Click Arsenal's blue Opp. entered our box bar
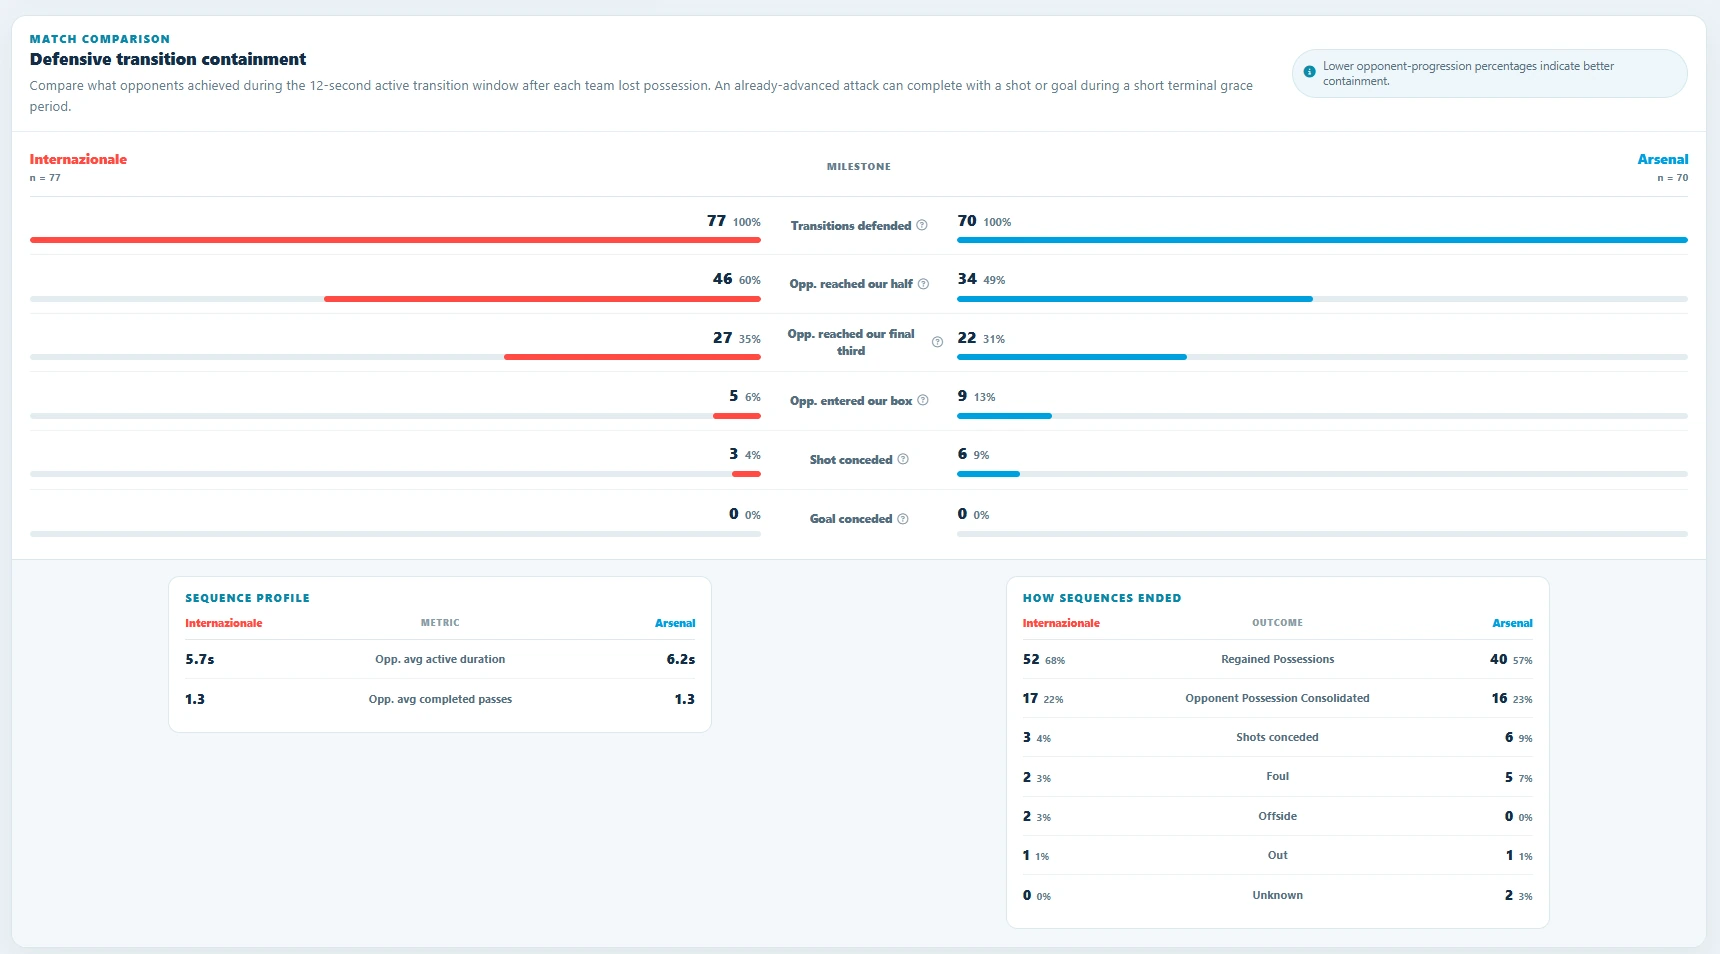1720x954 pixels. (1004, 416)
